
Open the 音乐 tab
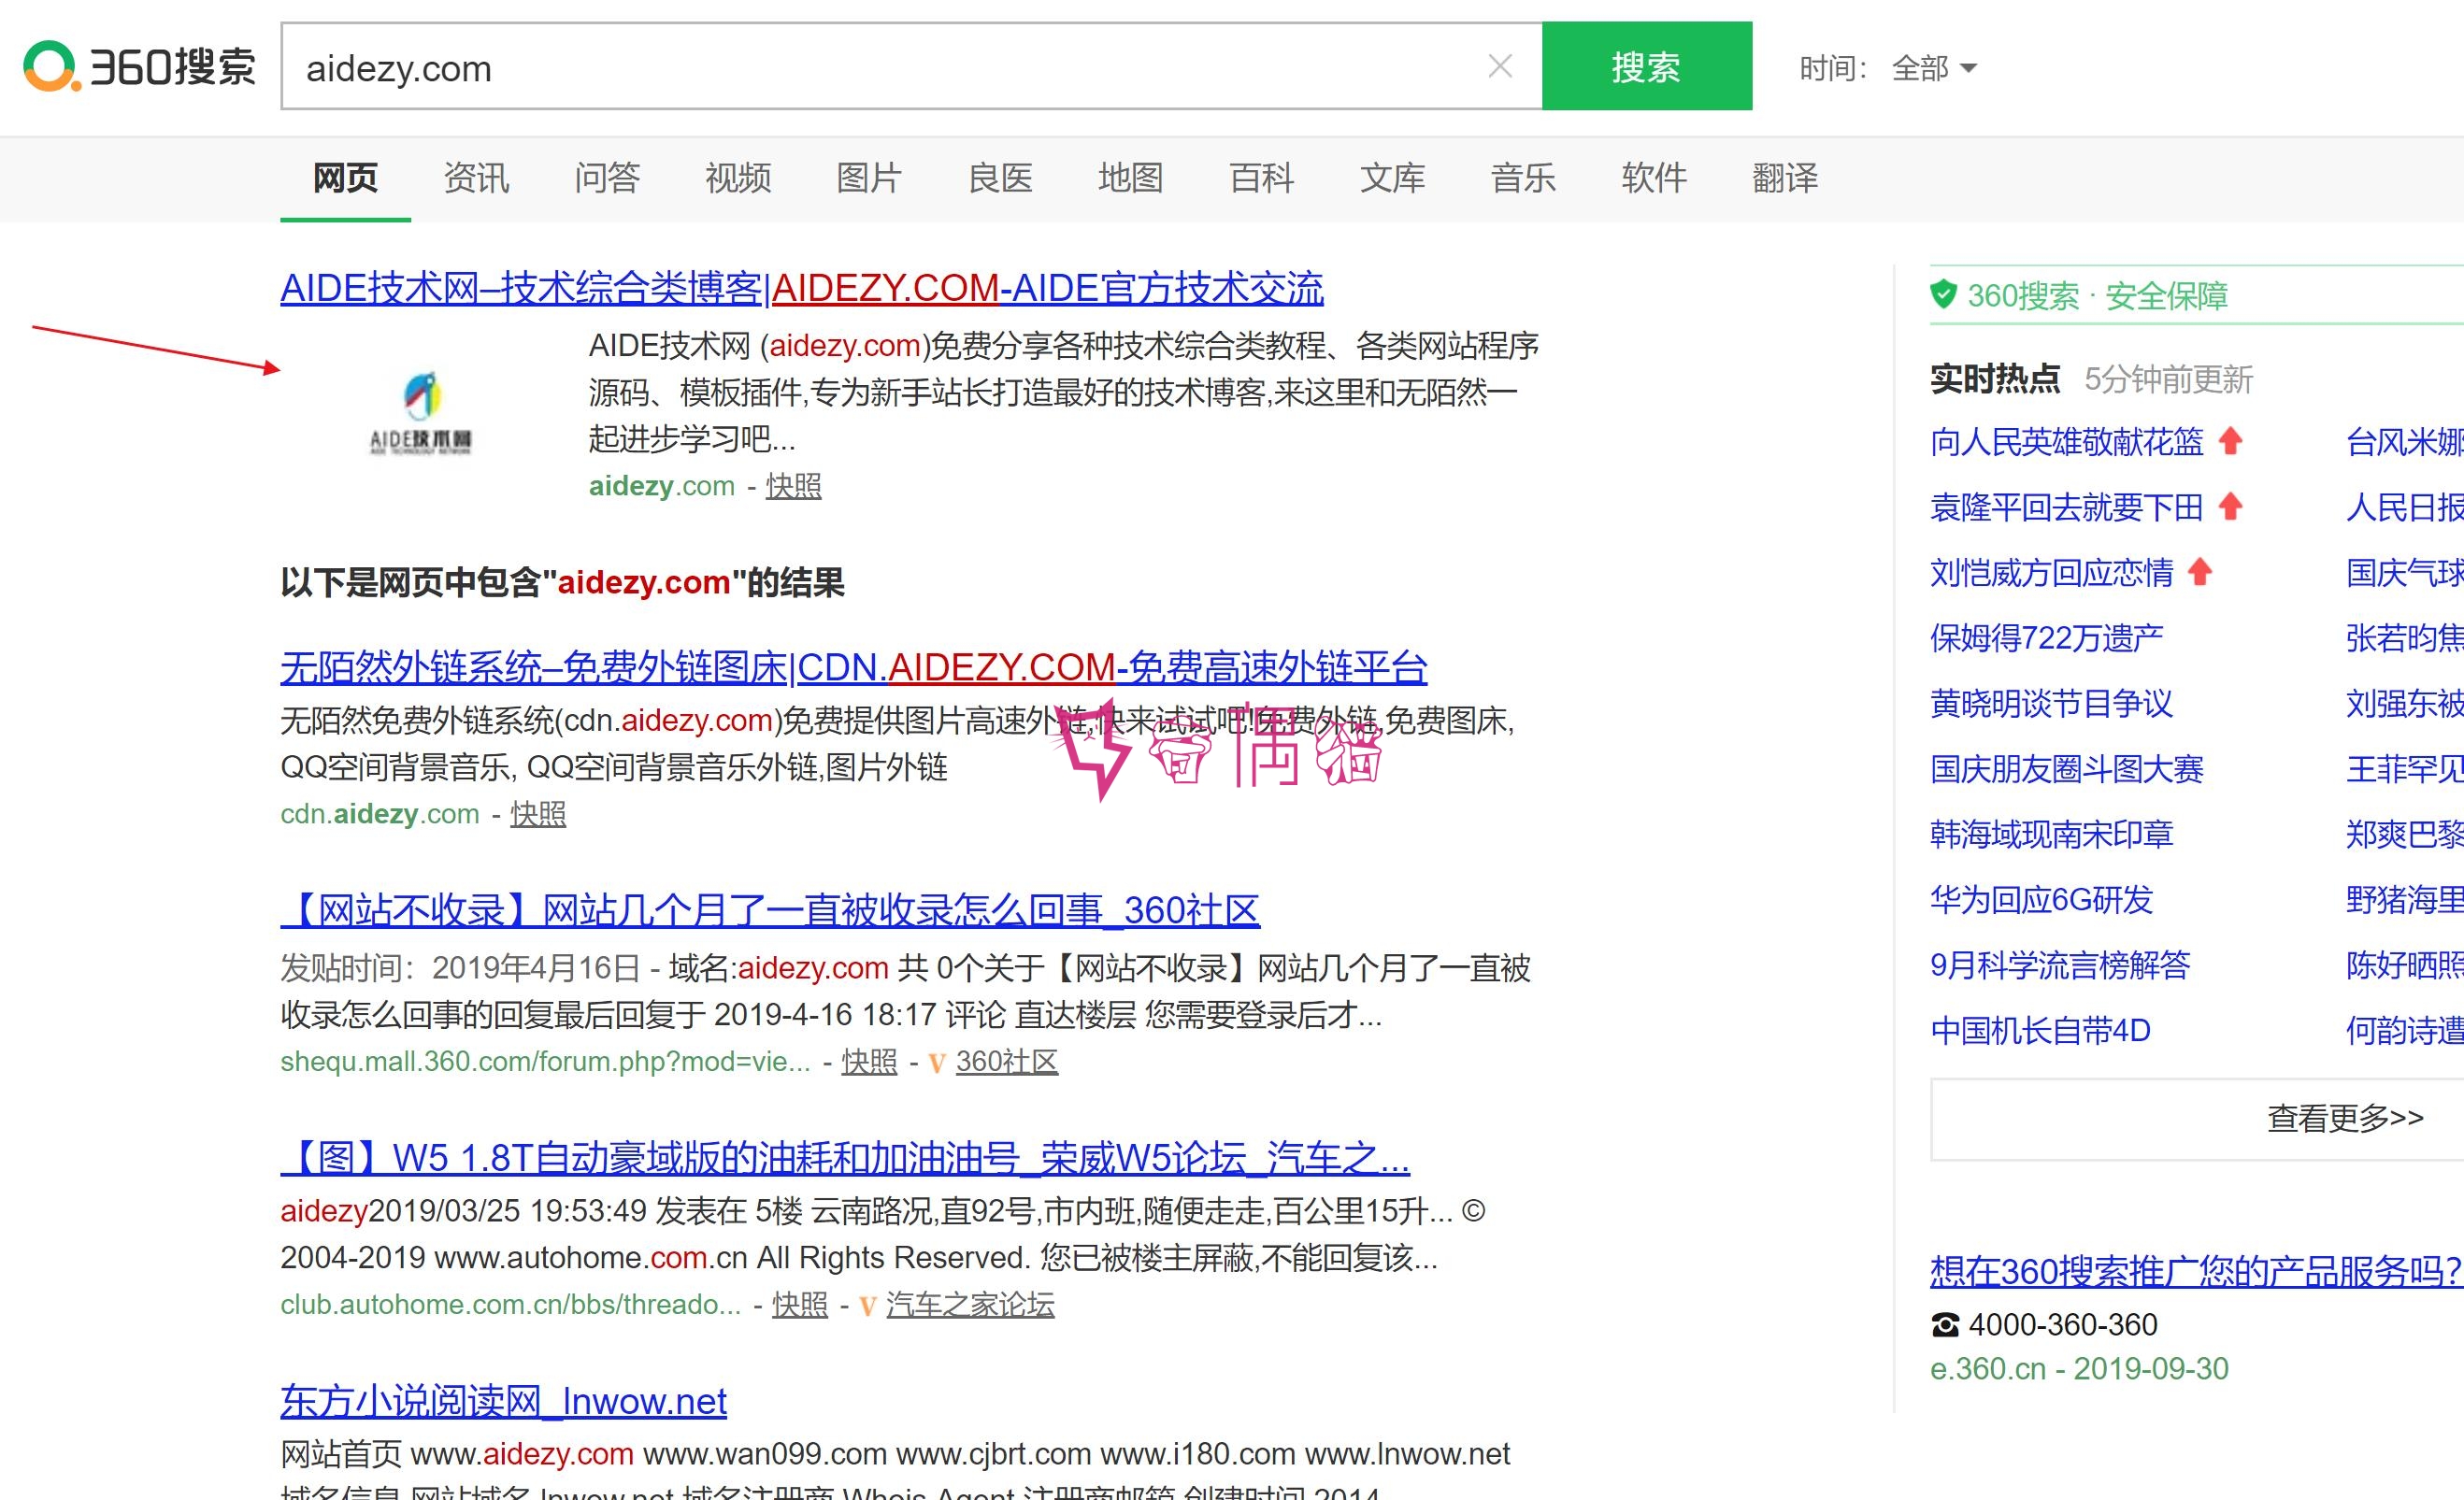coord(1523,178)
